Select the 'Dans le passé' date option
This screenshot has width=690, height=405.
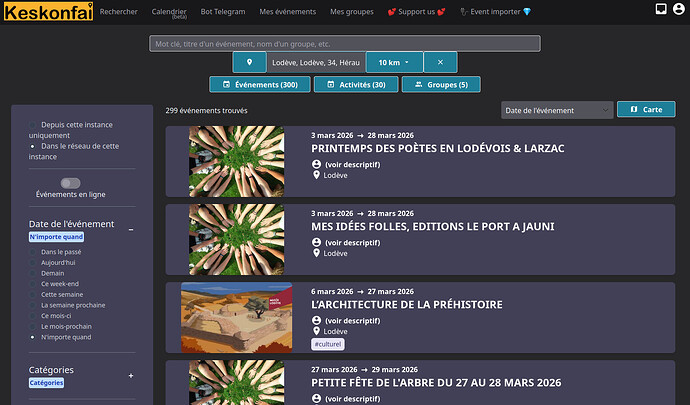pos(32,252)
